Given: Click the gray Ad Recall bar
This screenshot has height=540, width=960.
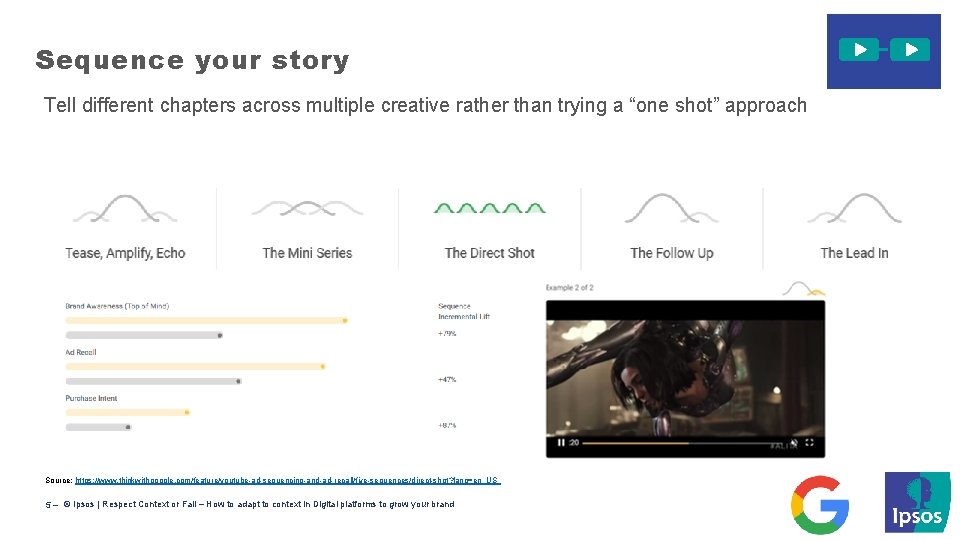Looking at the screenshot, I should click(153, 381).
